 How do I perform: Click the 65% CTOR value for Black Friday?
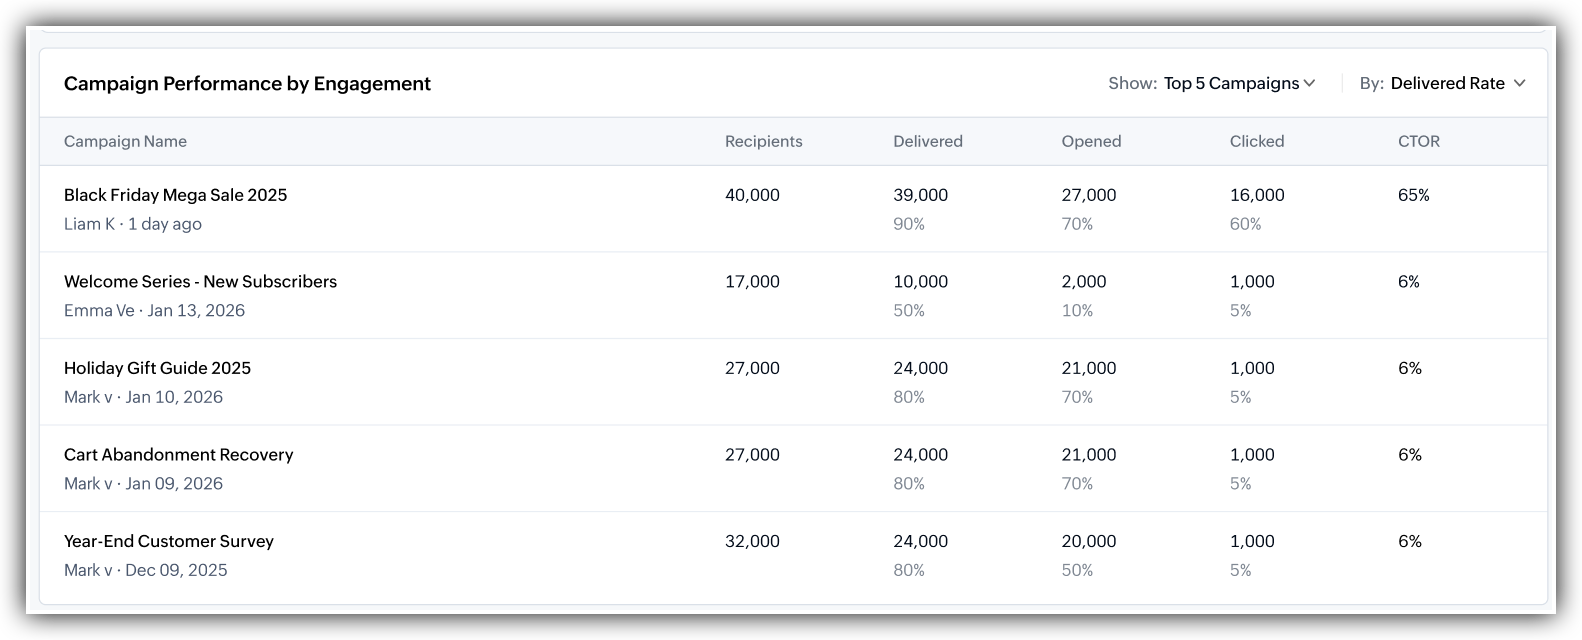[x=1413, y=195]
